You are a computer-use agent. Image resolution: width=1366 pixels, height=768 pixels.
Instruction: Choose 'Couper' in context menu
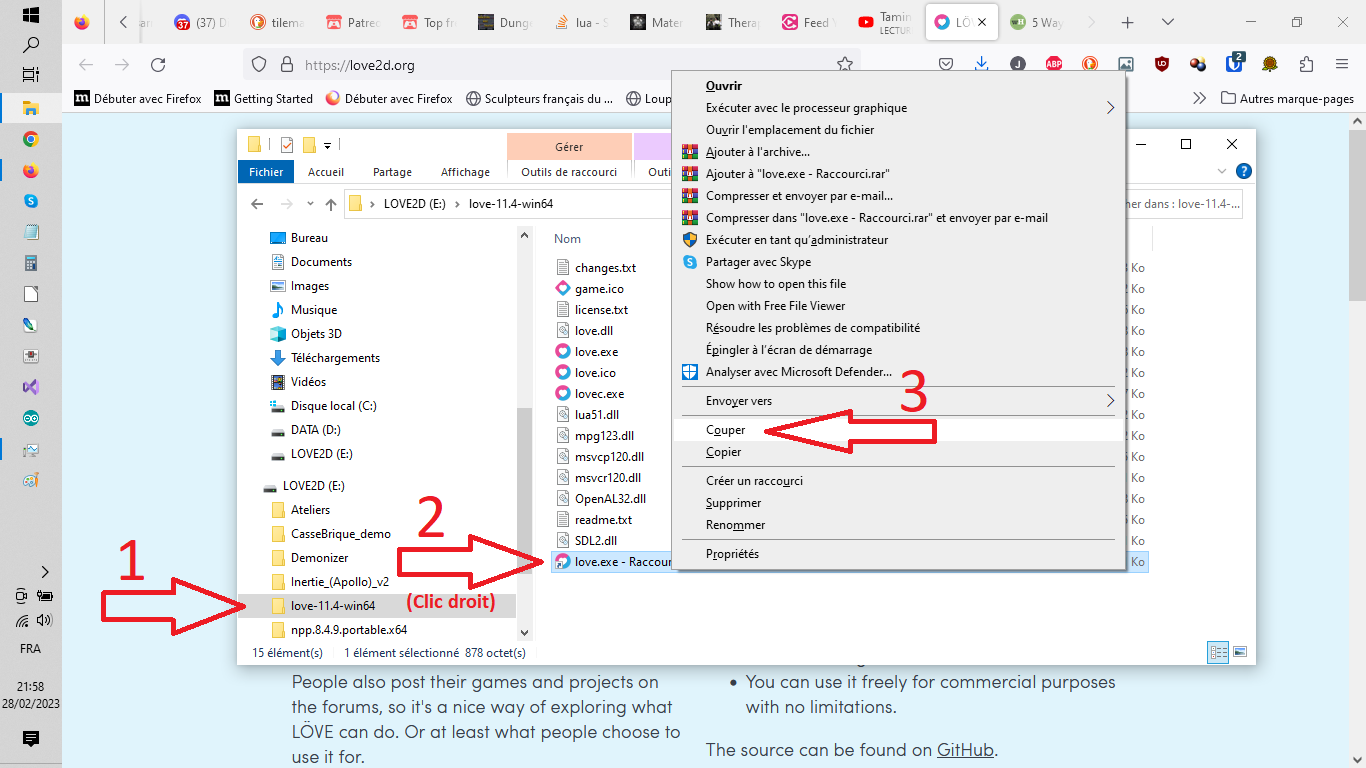[898, 430]
